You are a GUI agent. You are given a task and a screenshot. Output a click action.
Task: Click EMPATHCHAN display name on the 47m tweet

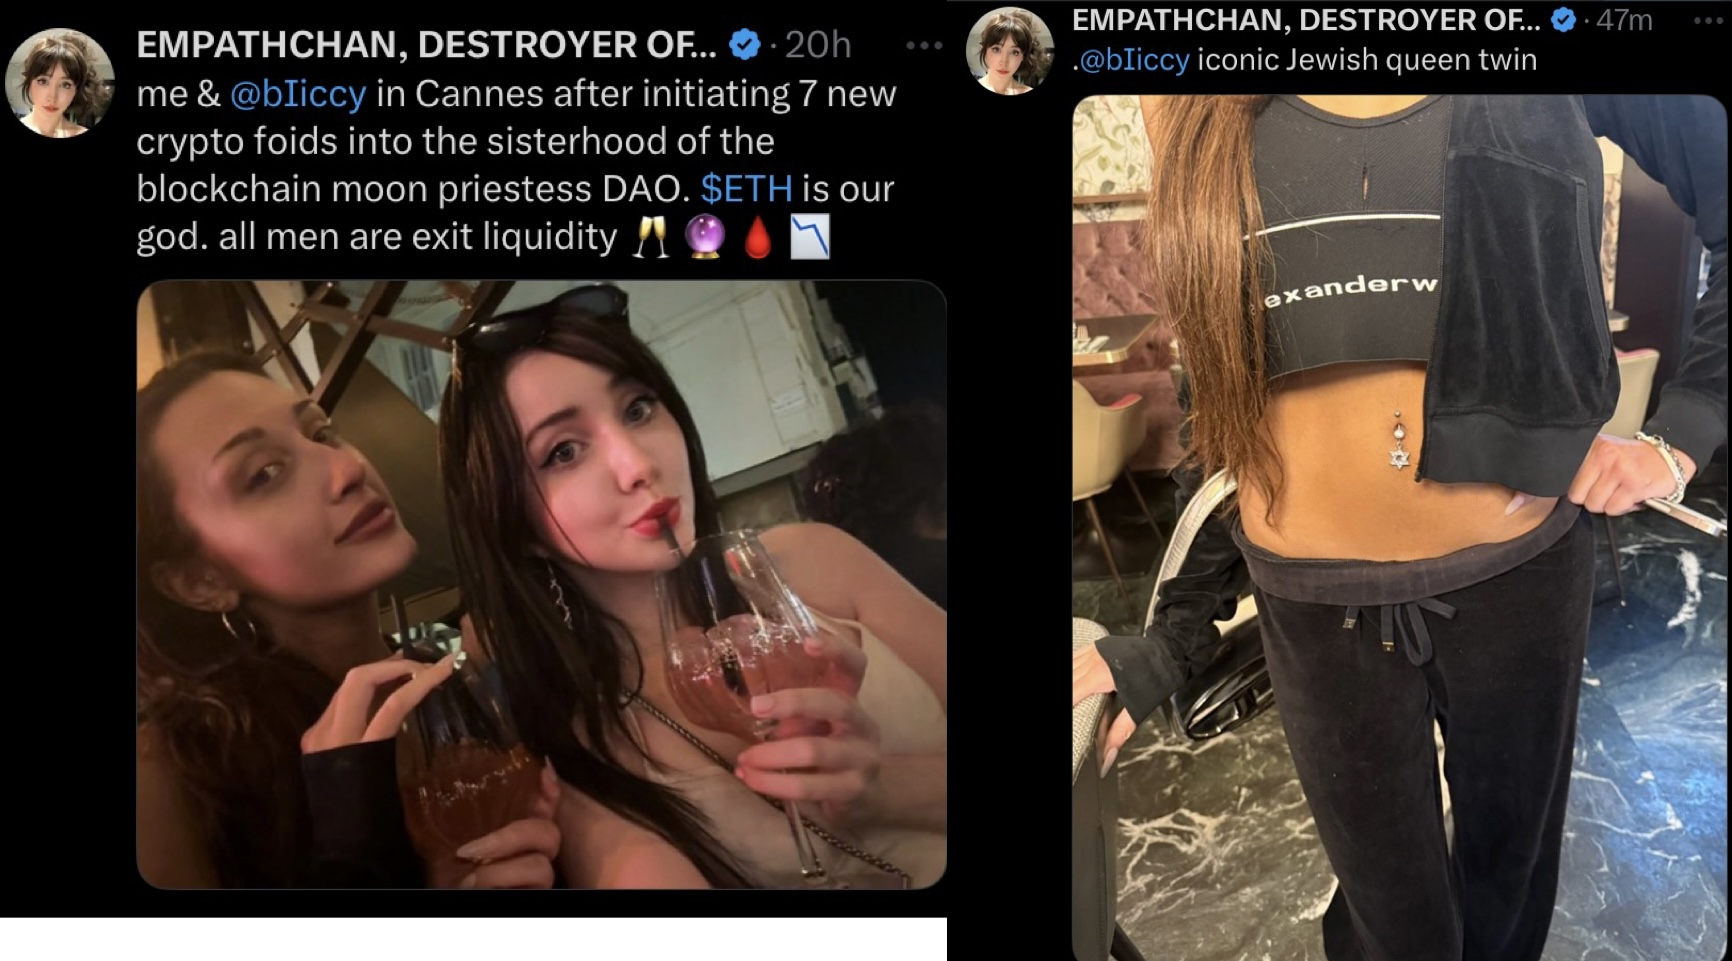point(1306,20)
